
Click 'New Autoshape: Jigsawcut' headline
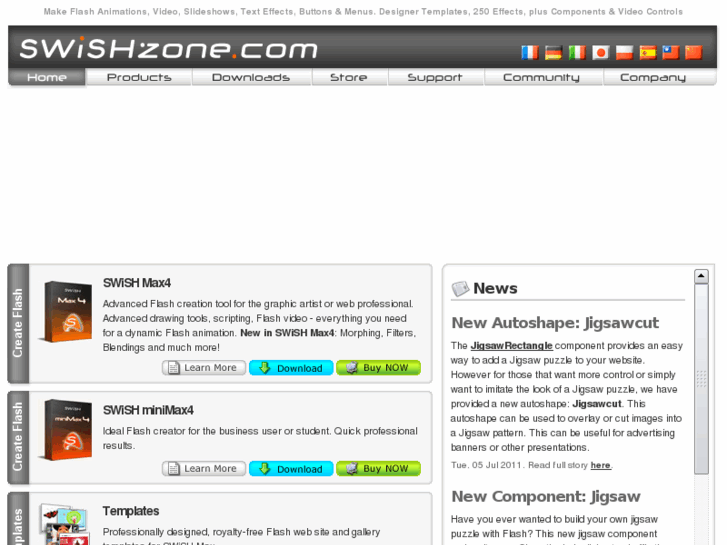coord(555,323)
